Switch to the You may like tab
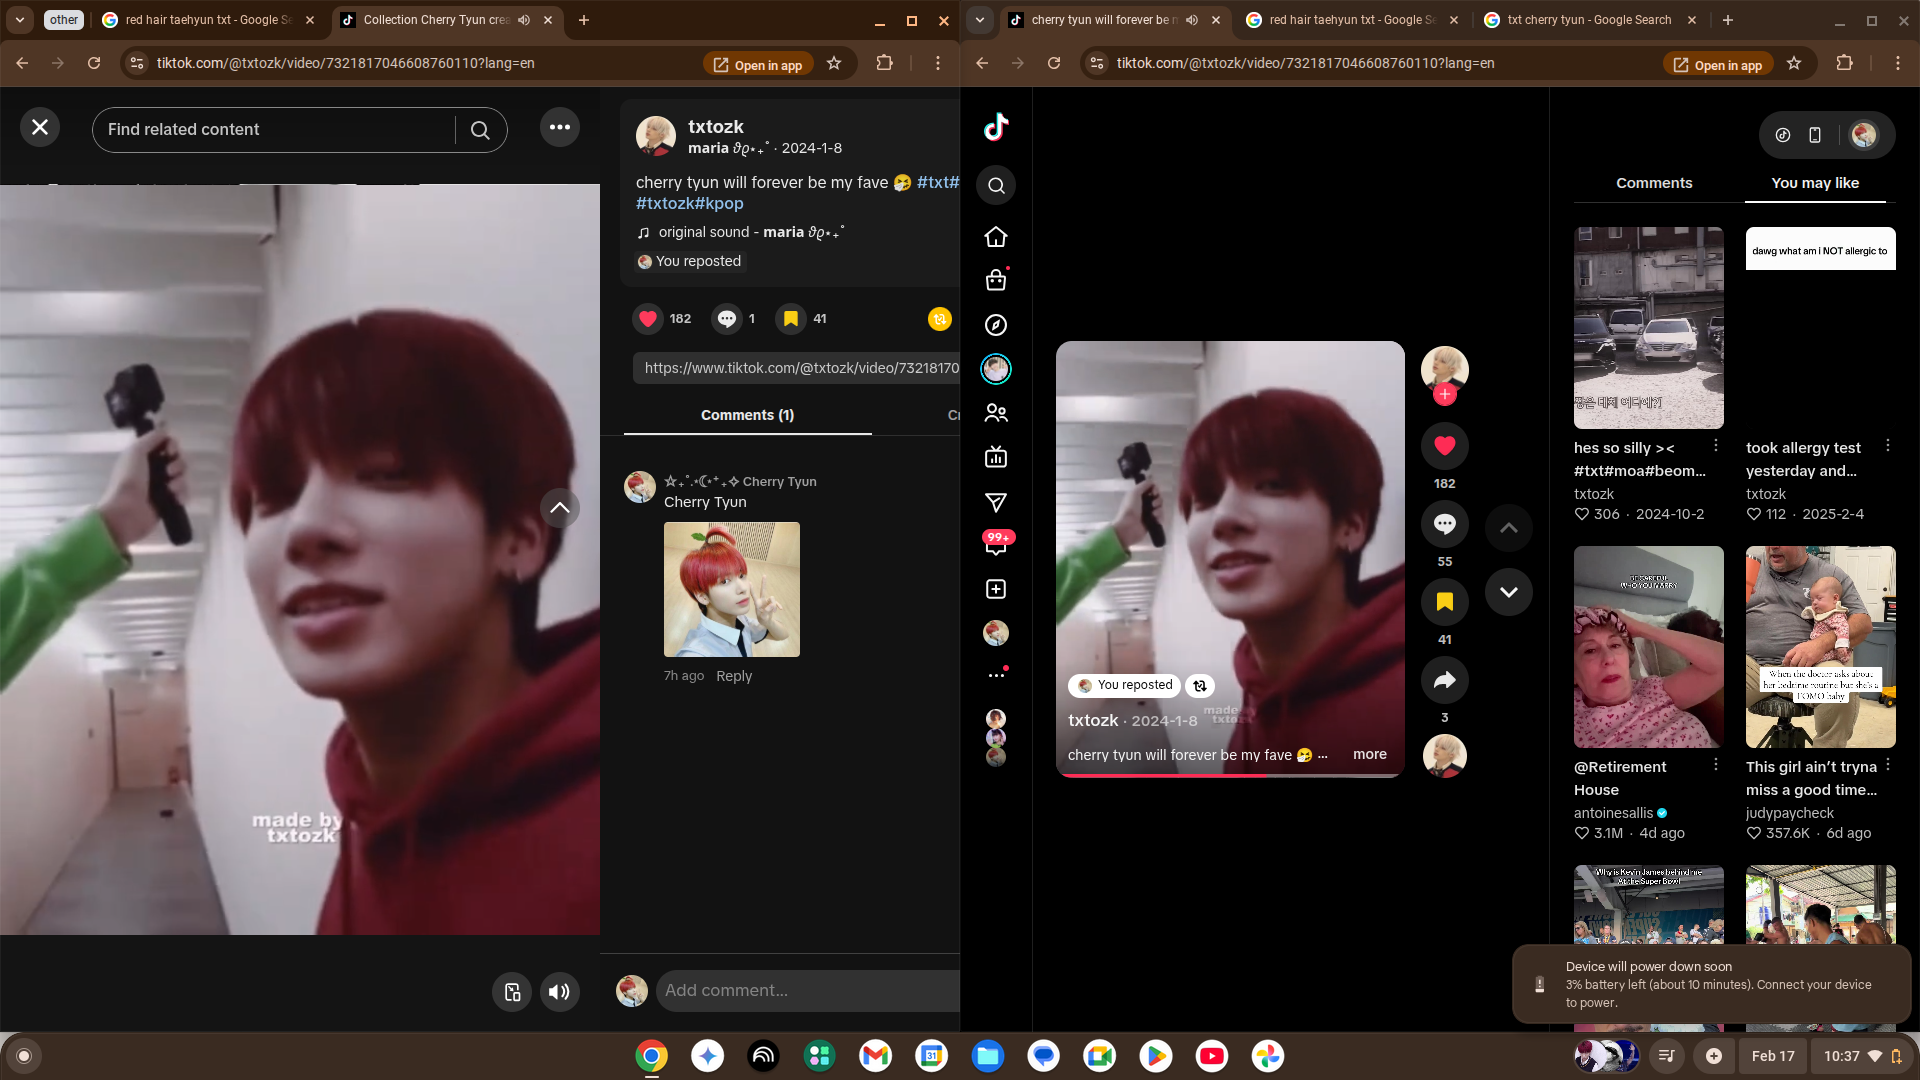This screenshot has height=1080, width=1920. coord(1814,183)
